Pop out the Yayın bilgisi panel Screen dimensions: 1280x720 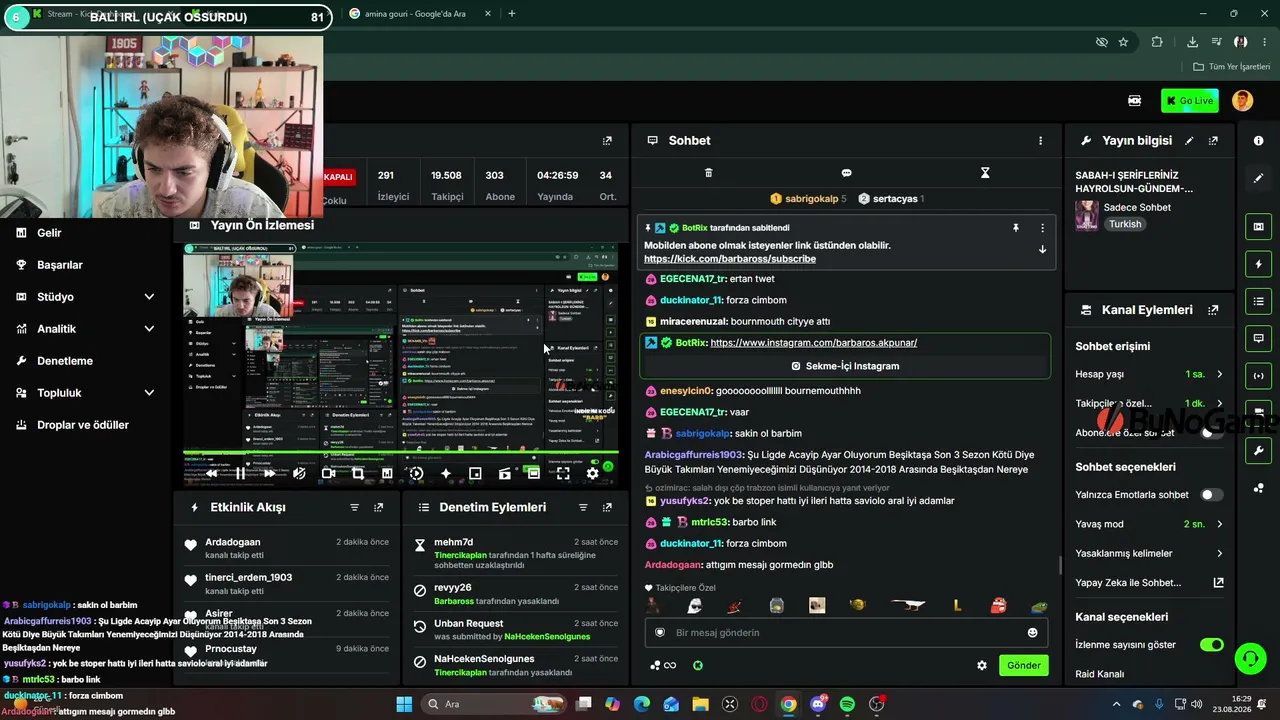point(1213,141)
